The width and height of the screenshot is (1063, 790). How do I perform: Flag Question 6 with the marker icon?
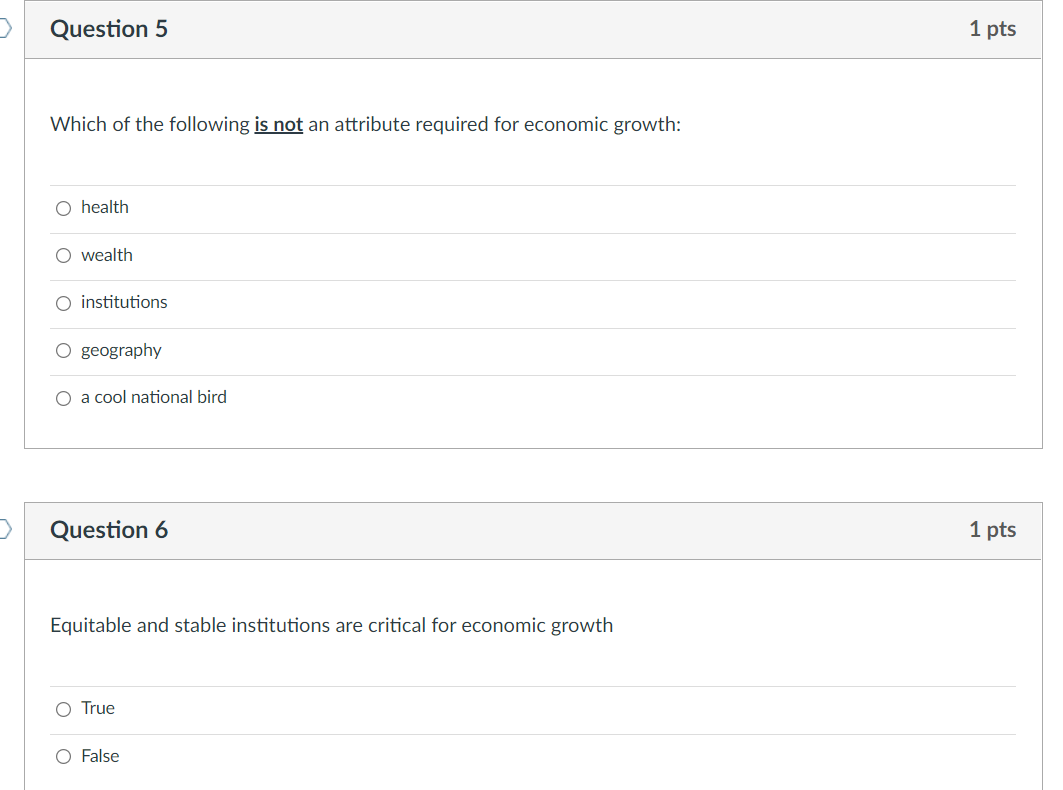5,529
